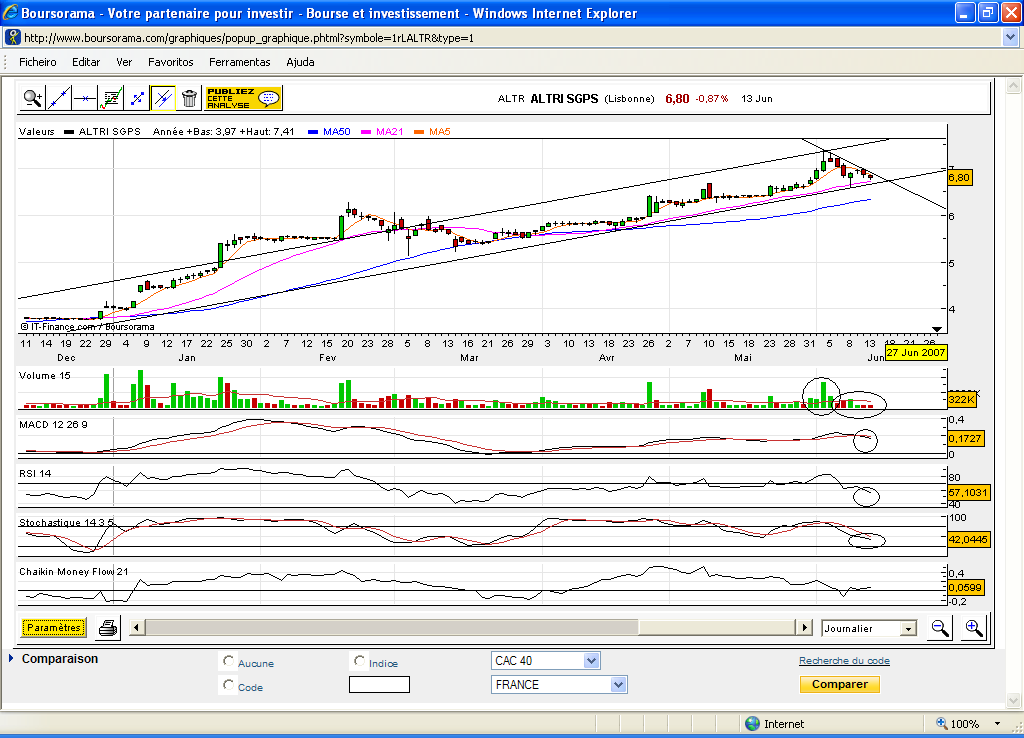
Task: Click the printer icon
Action: tap(108, 628)
